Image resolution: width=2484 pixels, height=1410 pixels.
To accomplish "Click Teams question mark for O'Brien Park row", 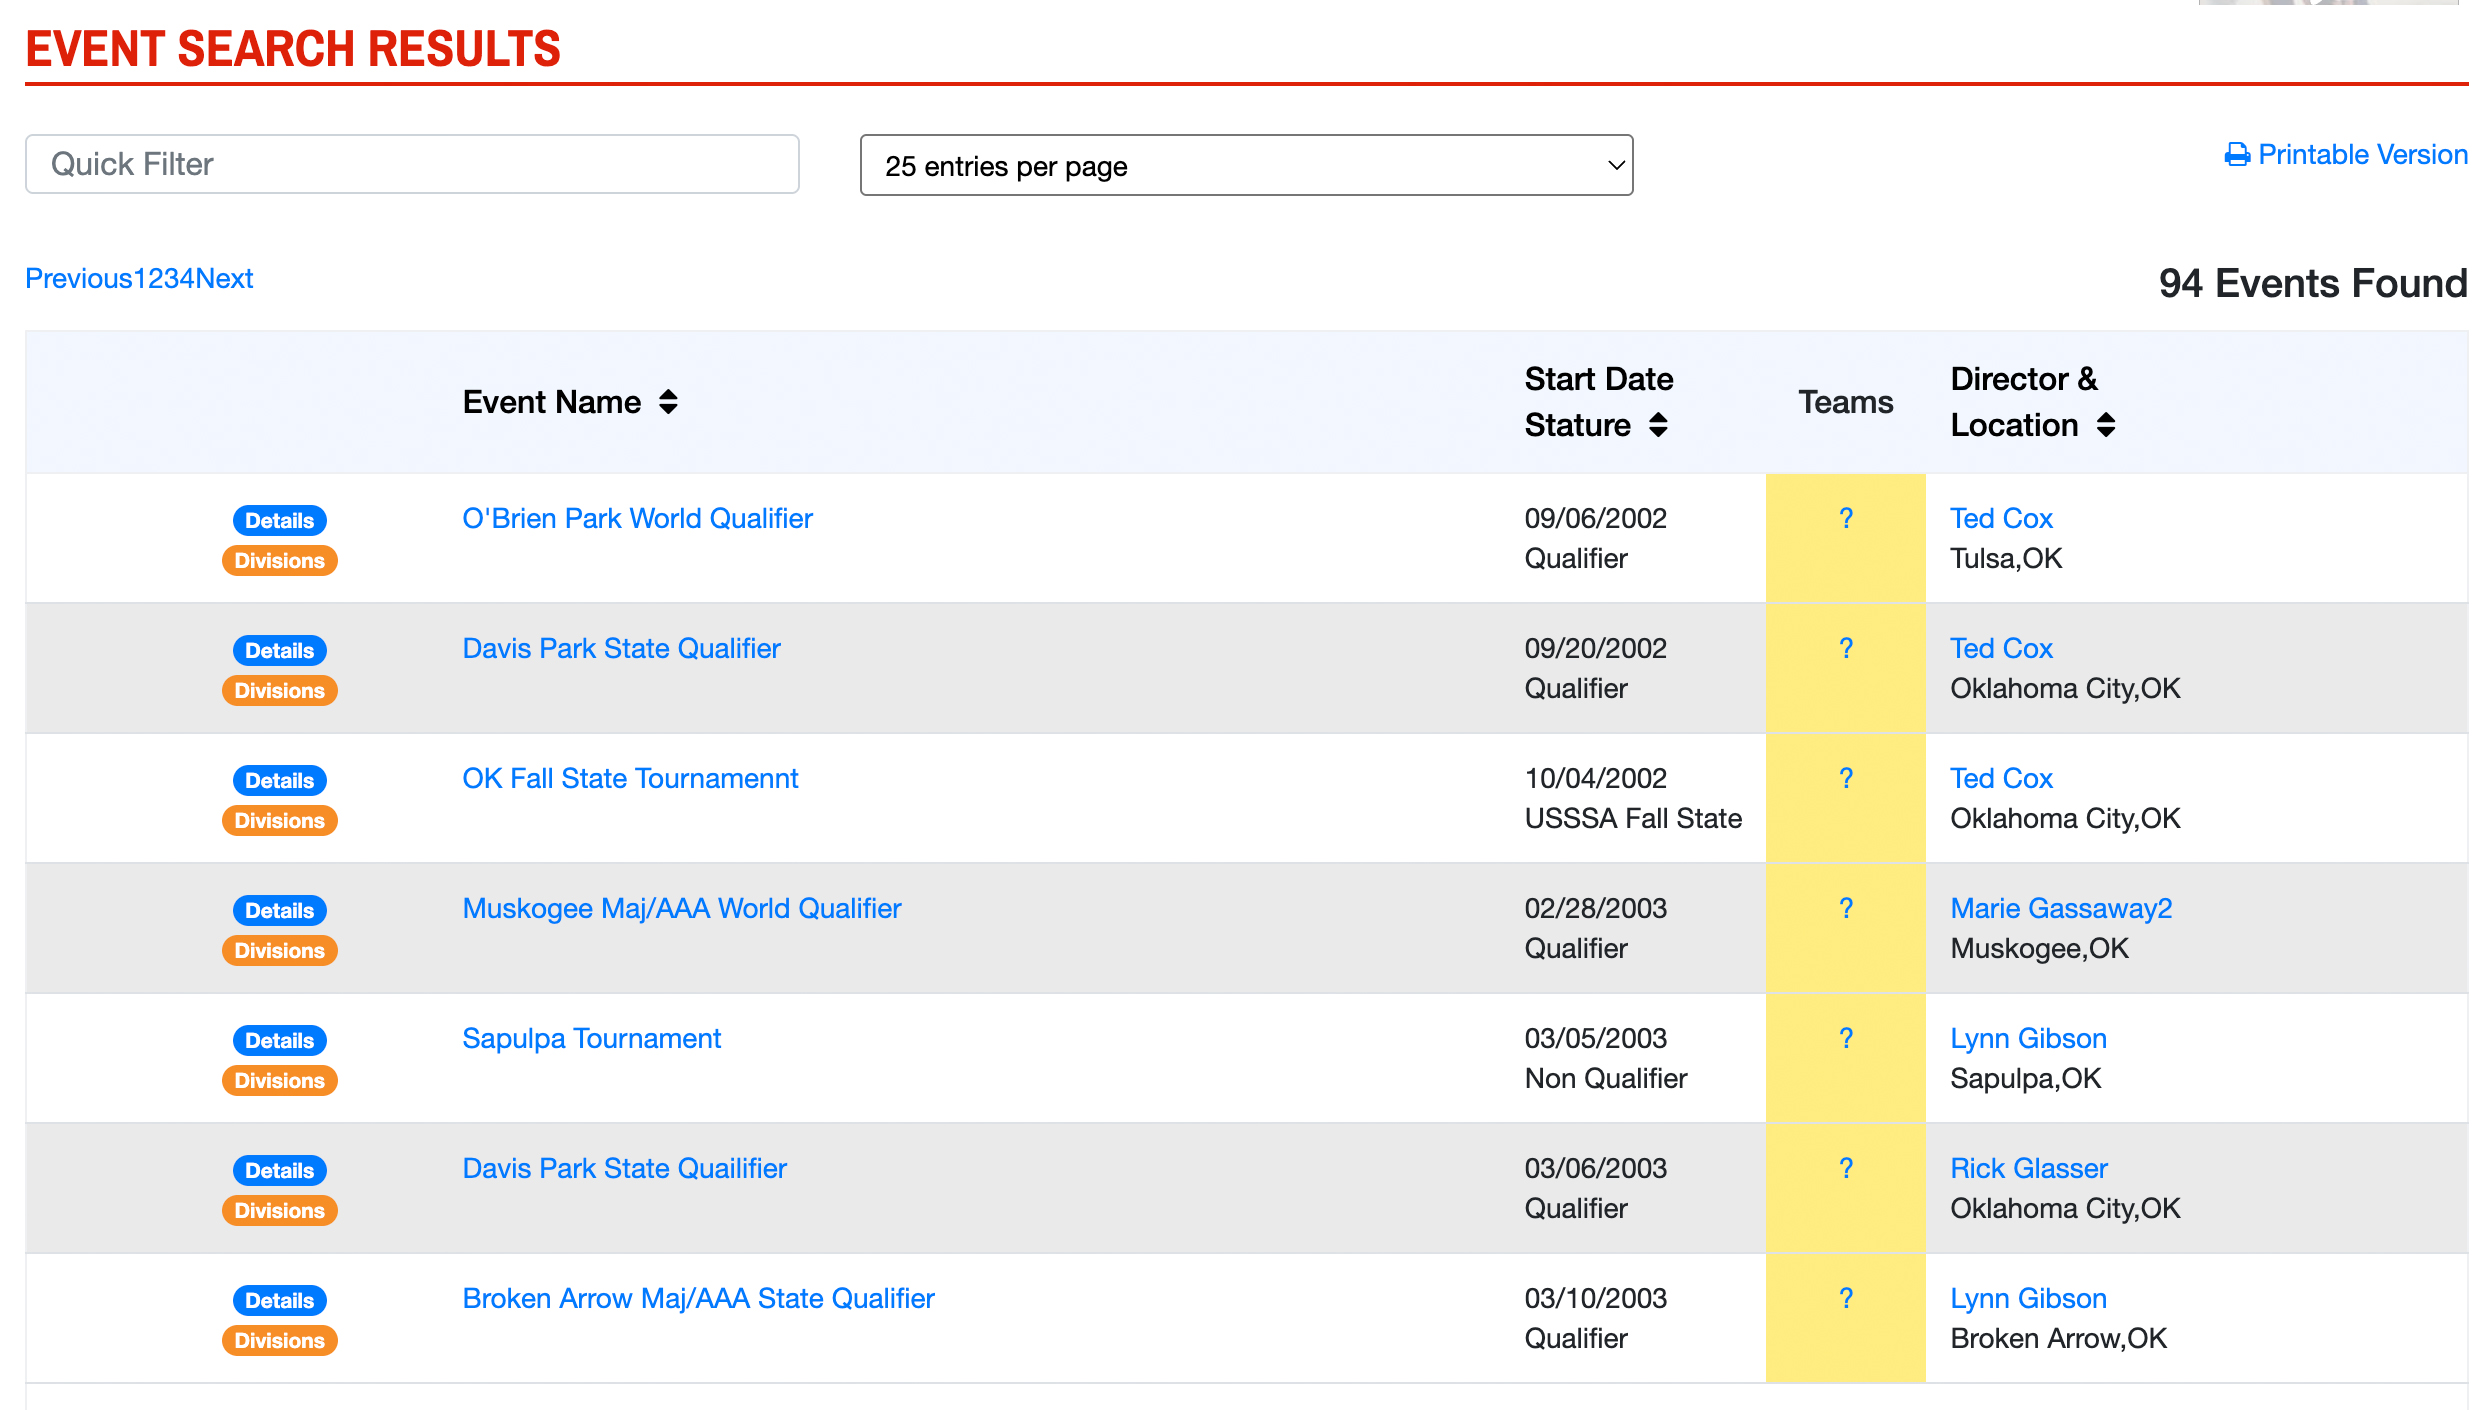I will click(1846, 518).
